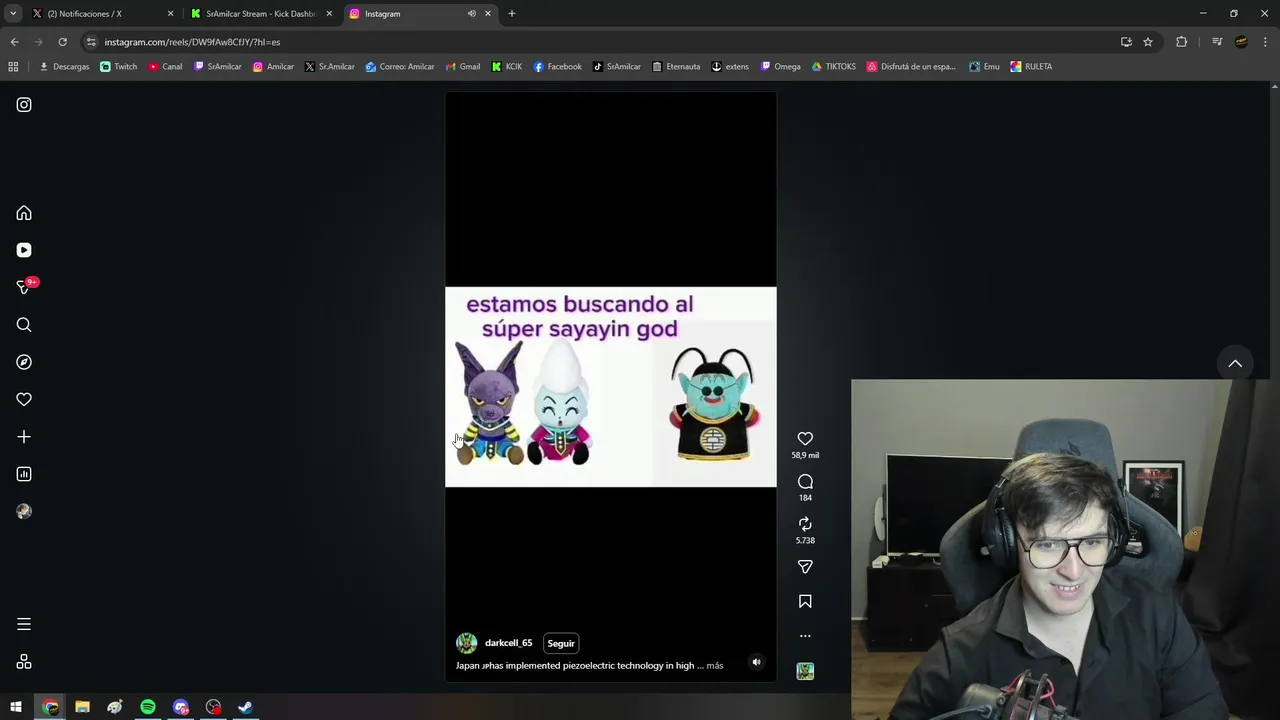This screenshot has width=1280, height=720.
Task: Go back with browser back arrow
Action: 14,42
